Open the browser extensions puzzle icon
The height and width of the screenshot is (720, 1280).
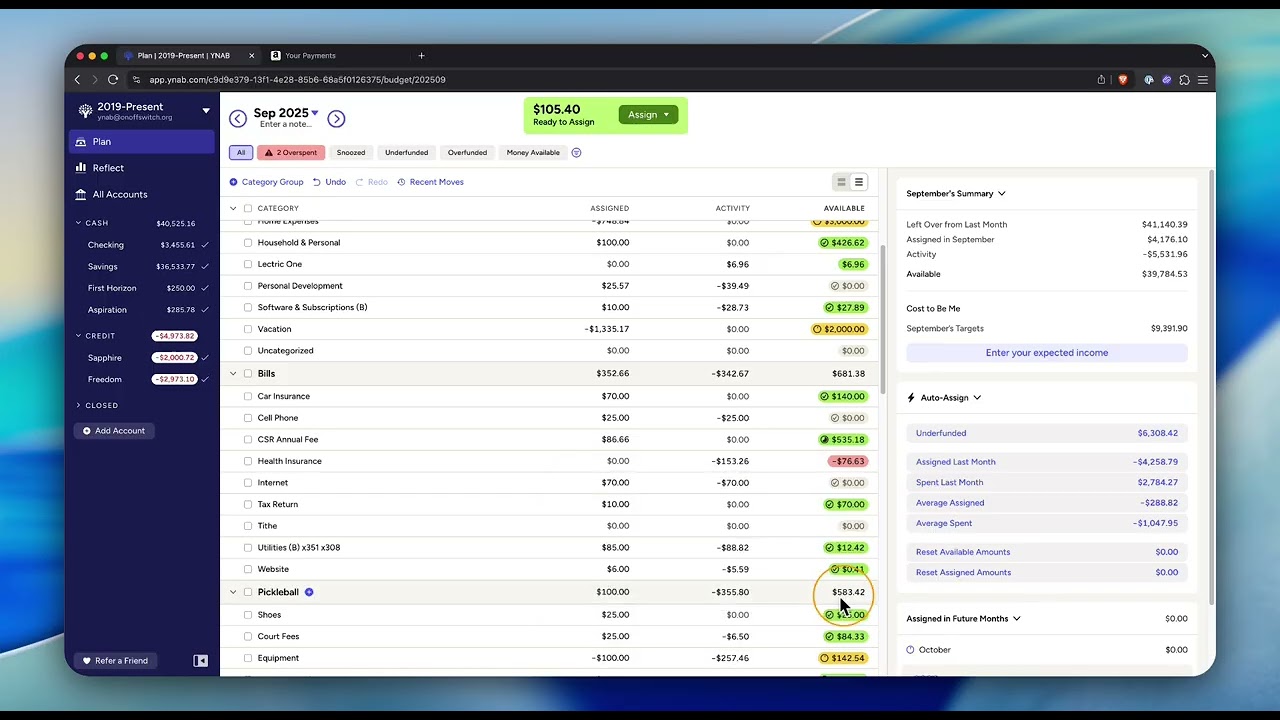point(1184,80)
